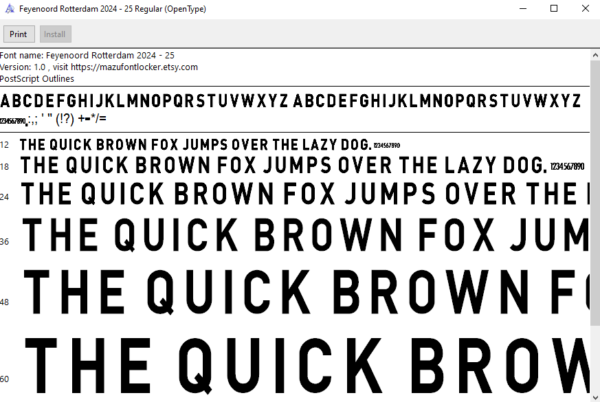Click the Print button
Viewport: 600px width, 402px height.
point(19,34)
